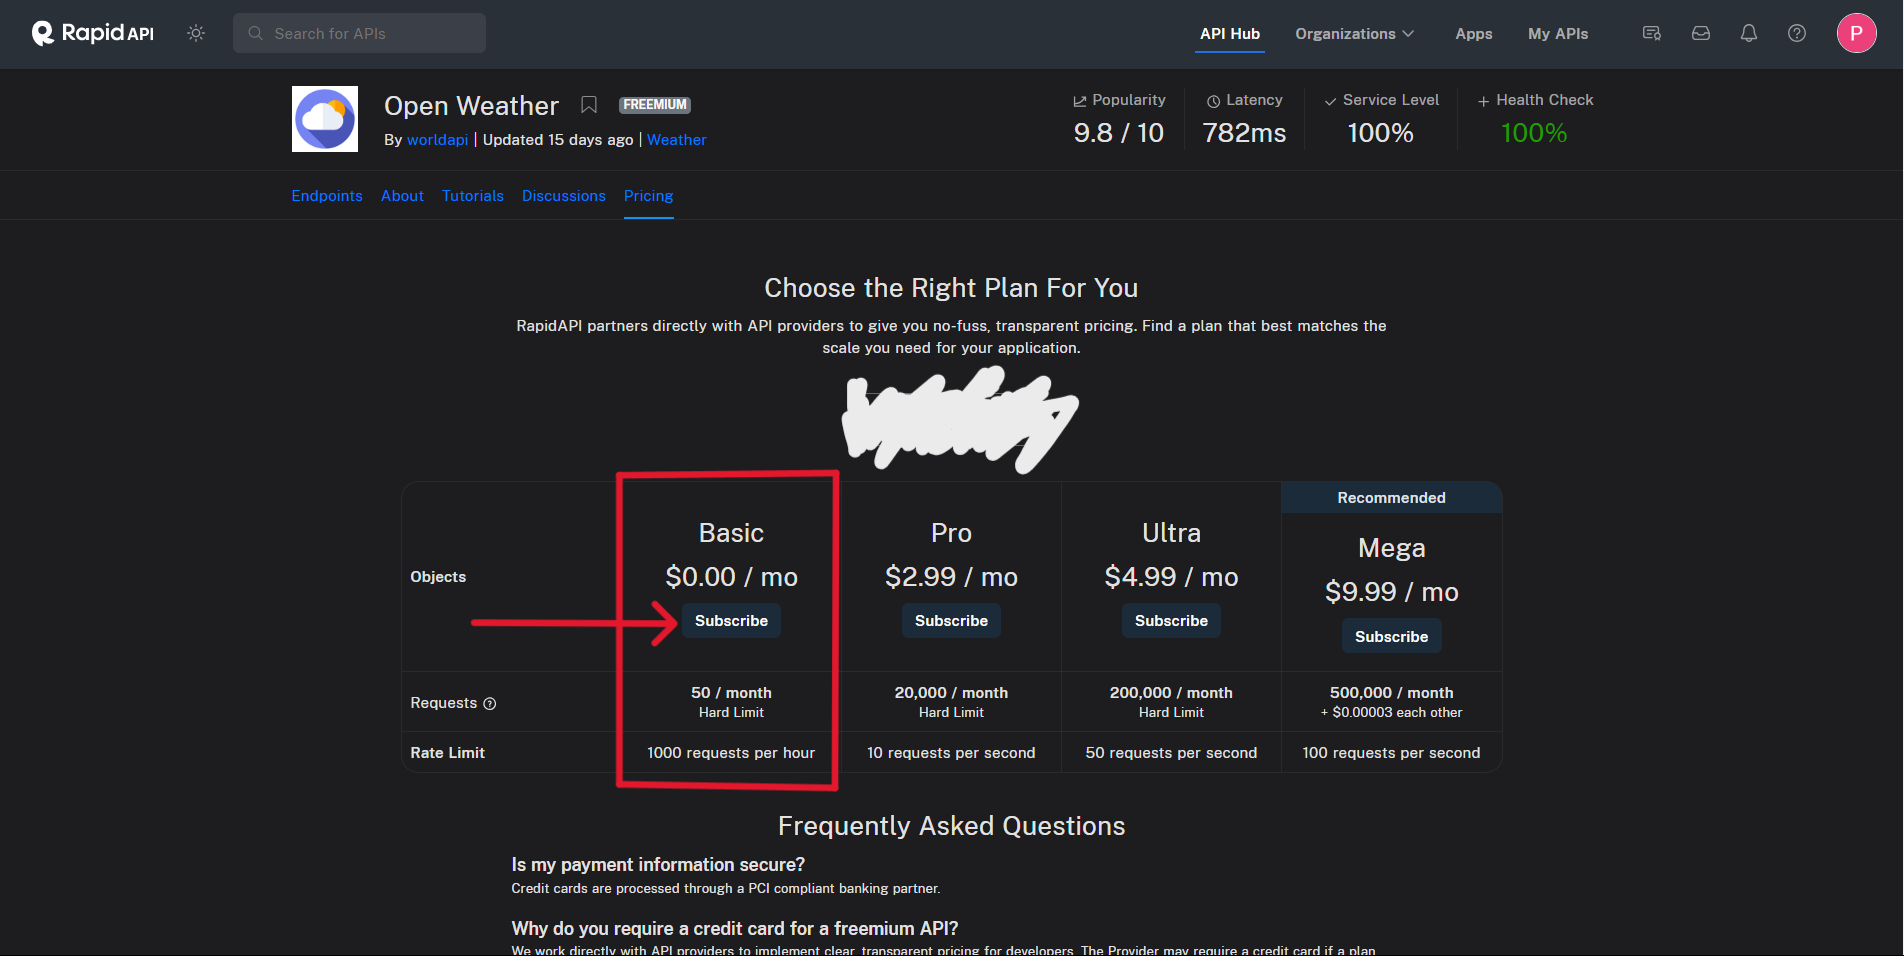Open the RapidAPI logo home link
The image size is (1904, 956).
pos(93,33)
